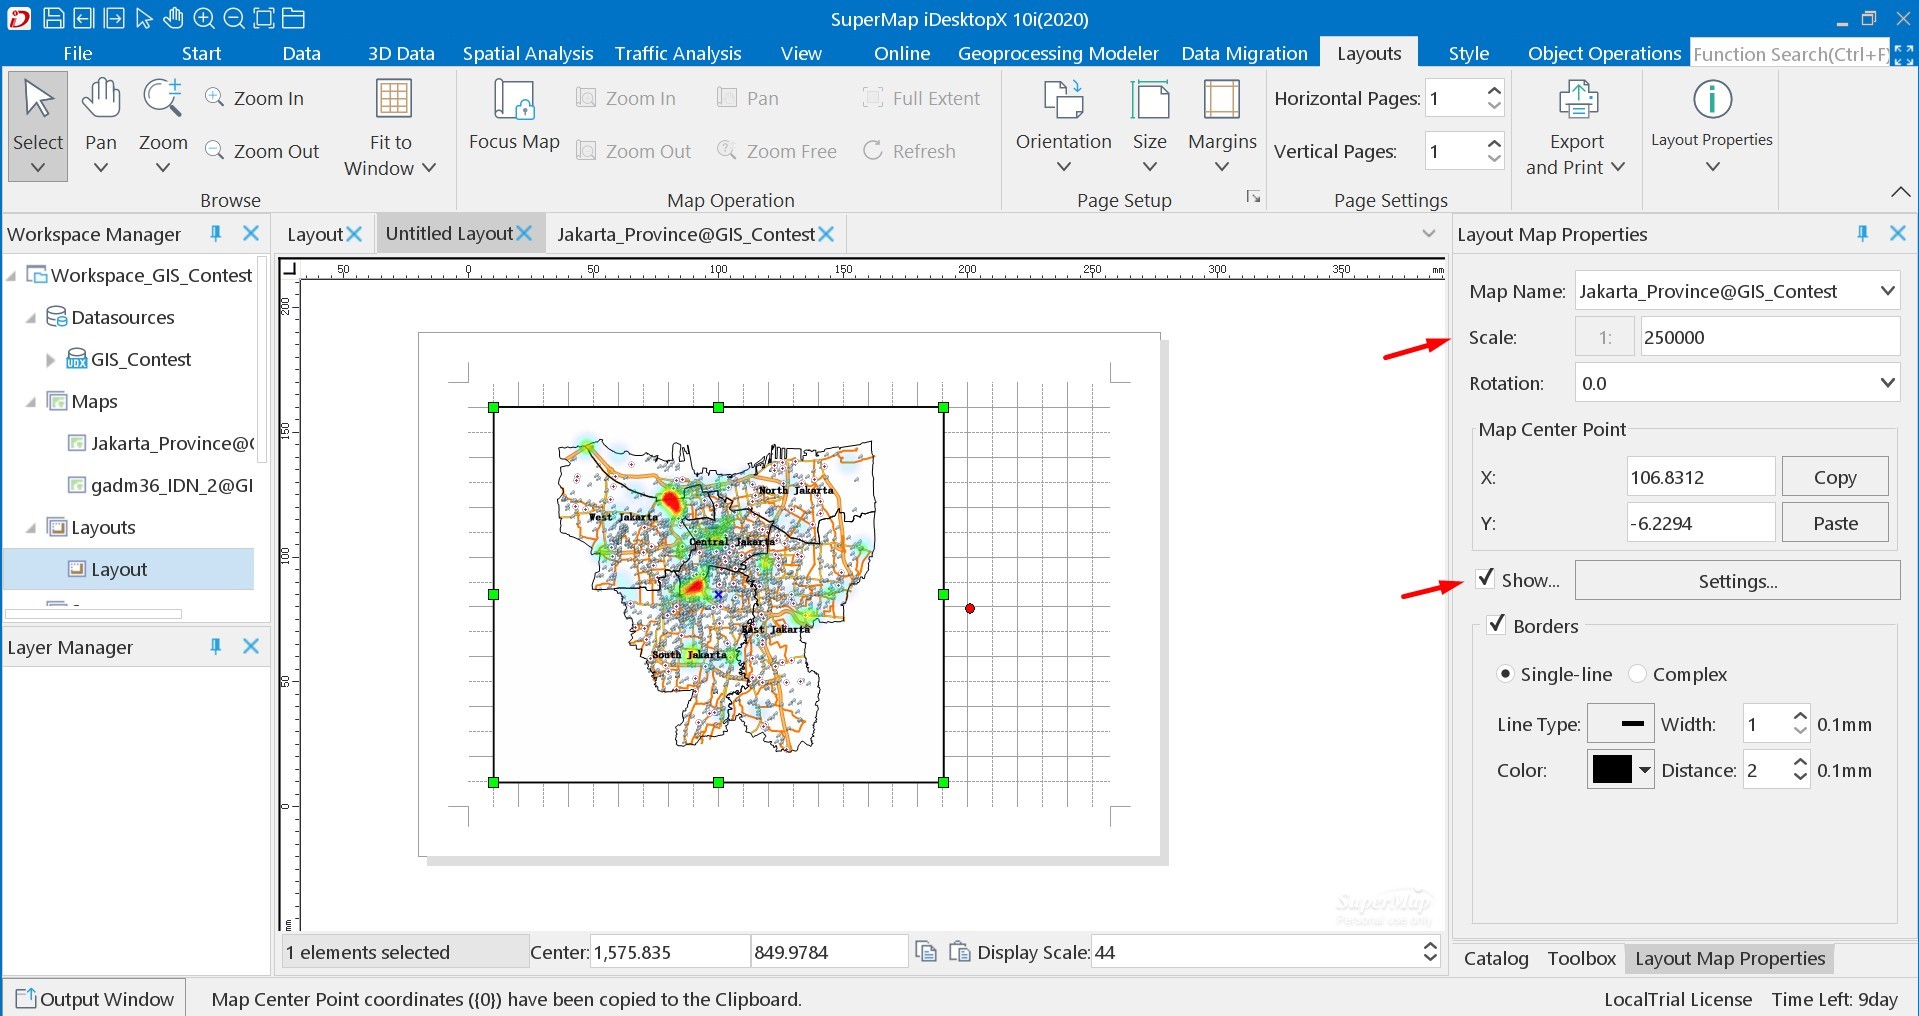Pin the Workspace Manager panel
Viewport: 1919px width, 1016px height.
(215, 233)
